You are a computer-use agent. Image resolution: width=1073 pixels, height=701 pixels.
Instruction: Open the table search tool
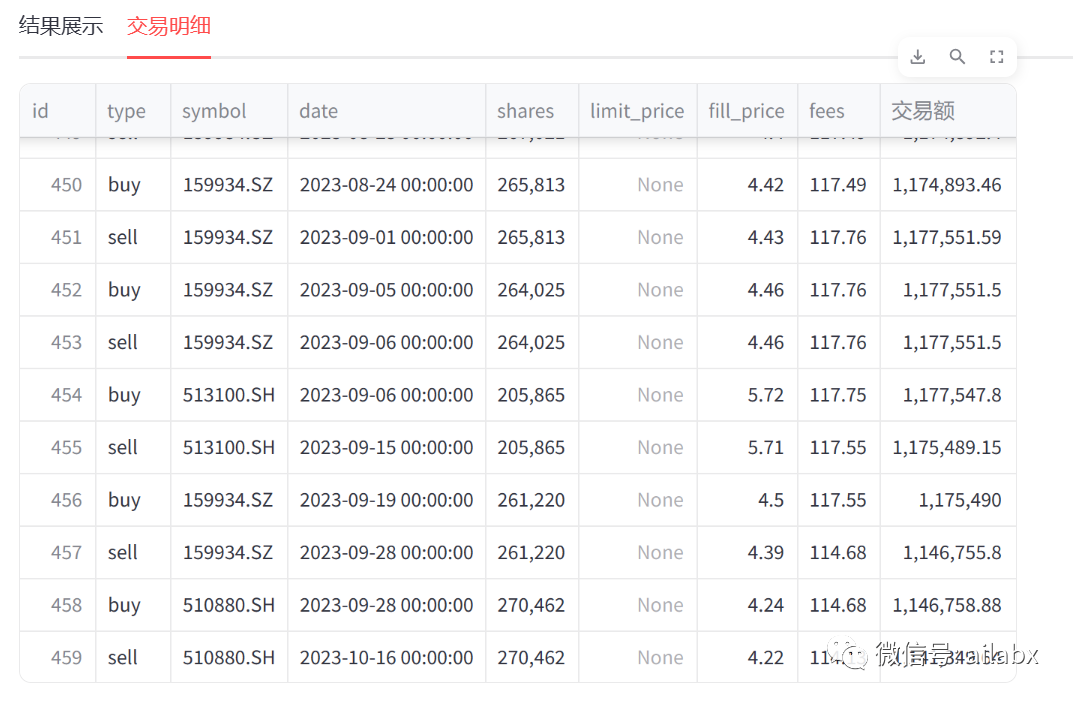tap(957, 57)
